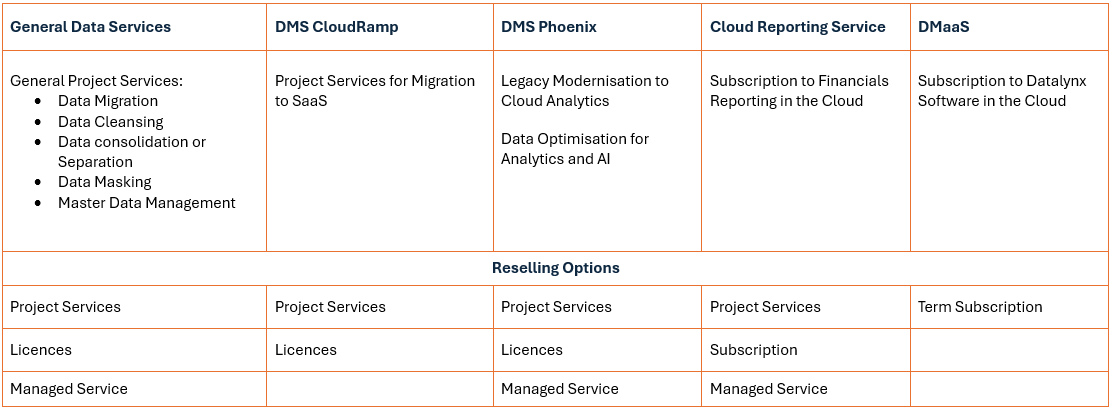Viewport: 1110px width, 408px height.
Task: Select the Term Subscription cell
Action: point(979,307)
